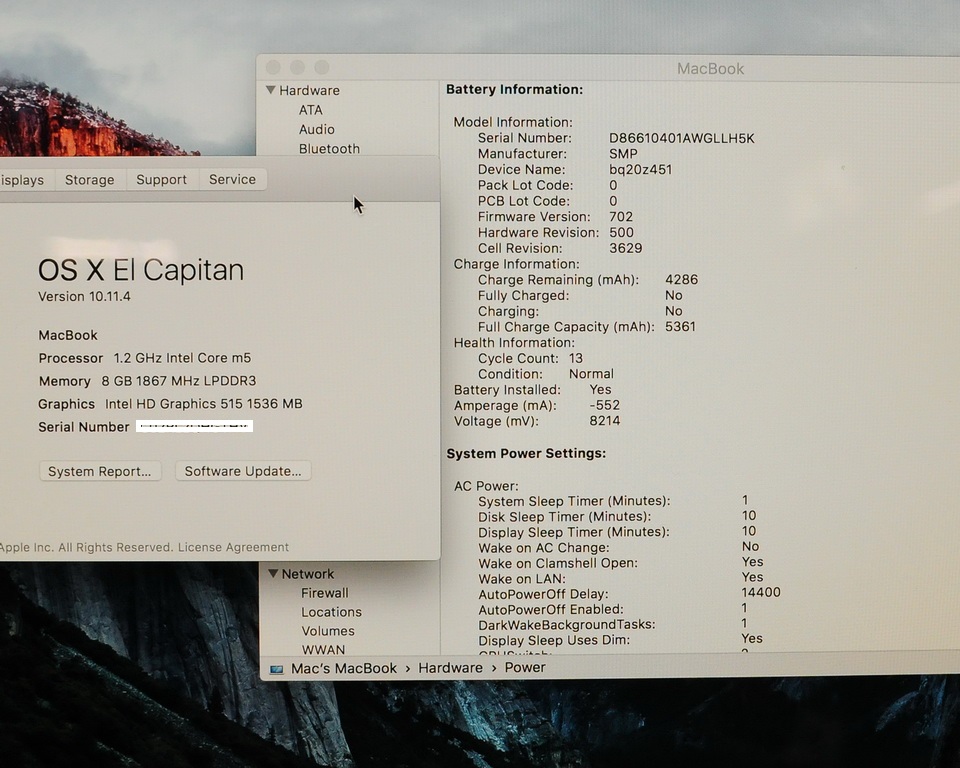Click the Hardware Revision value 500
The width and height of the screenshot is (960, 768).
tap(621, 232)
